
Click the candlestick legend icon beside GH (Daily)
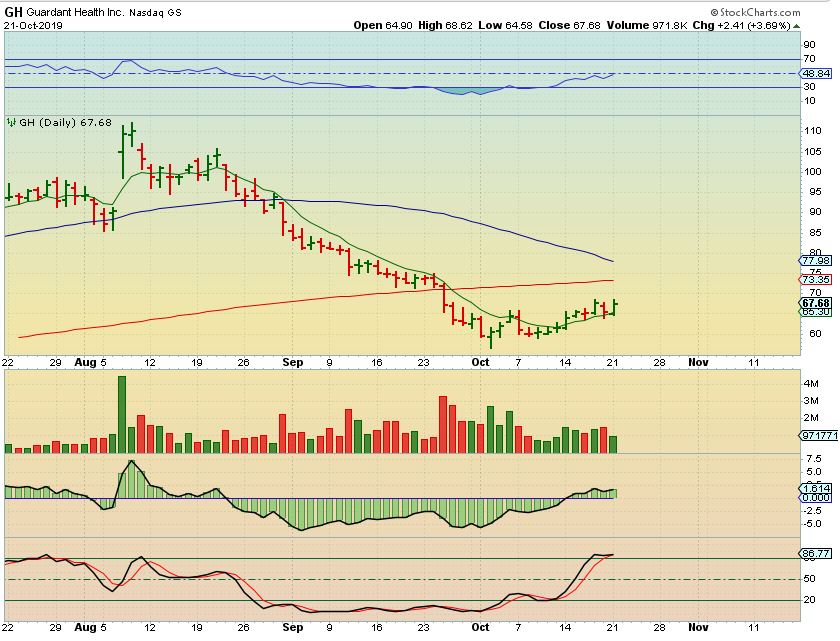[12, 122]
